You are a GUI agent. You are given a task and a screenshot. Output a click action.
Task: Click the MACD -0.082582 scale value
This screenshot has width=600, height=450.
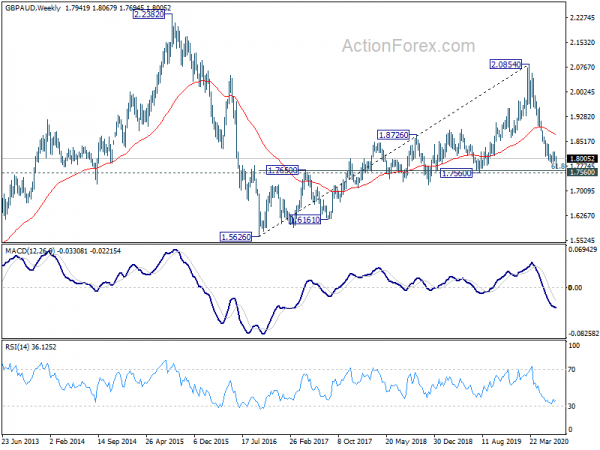tap(583, 334)
